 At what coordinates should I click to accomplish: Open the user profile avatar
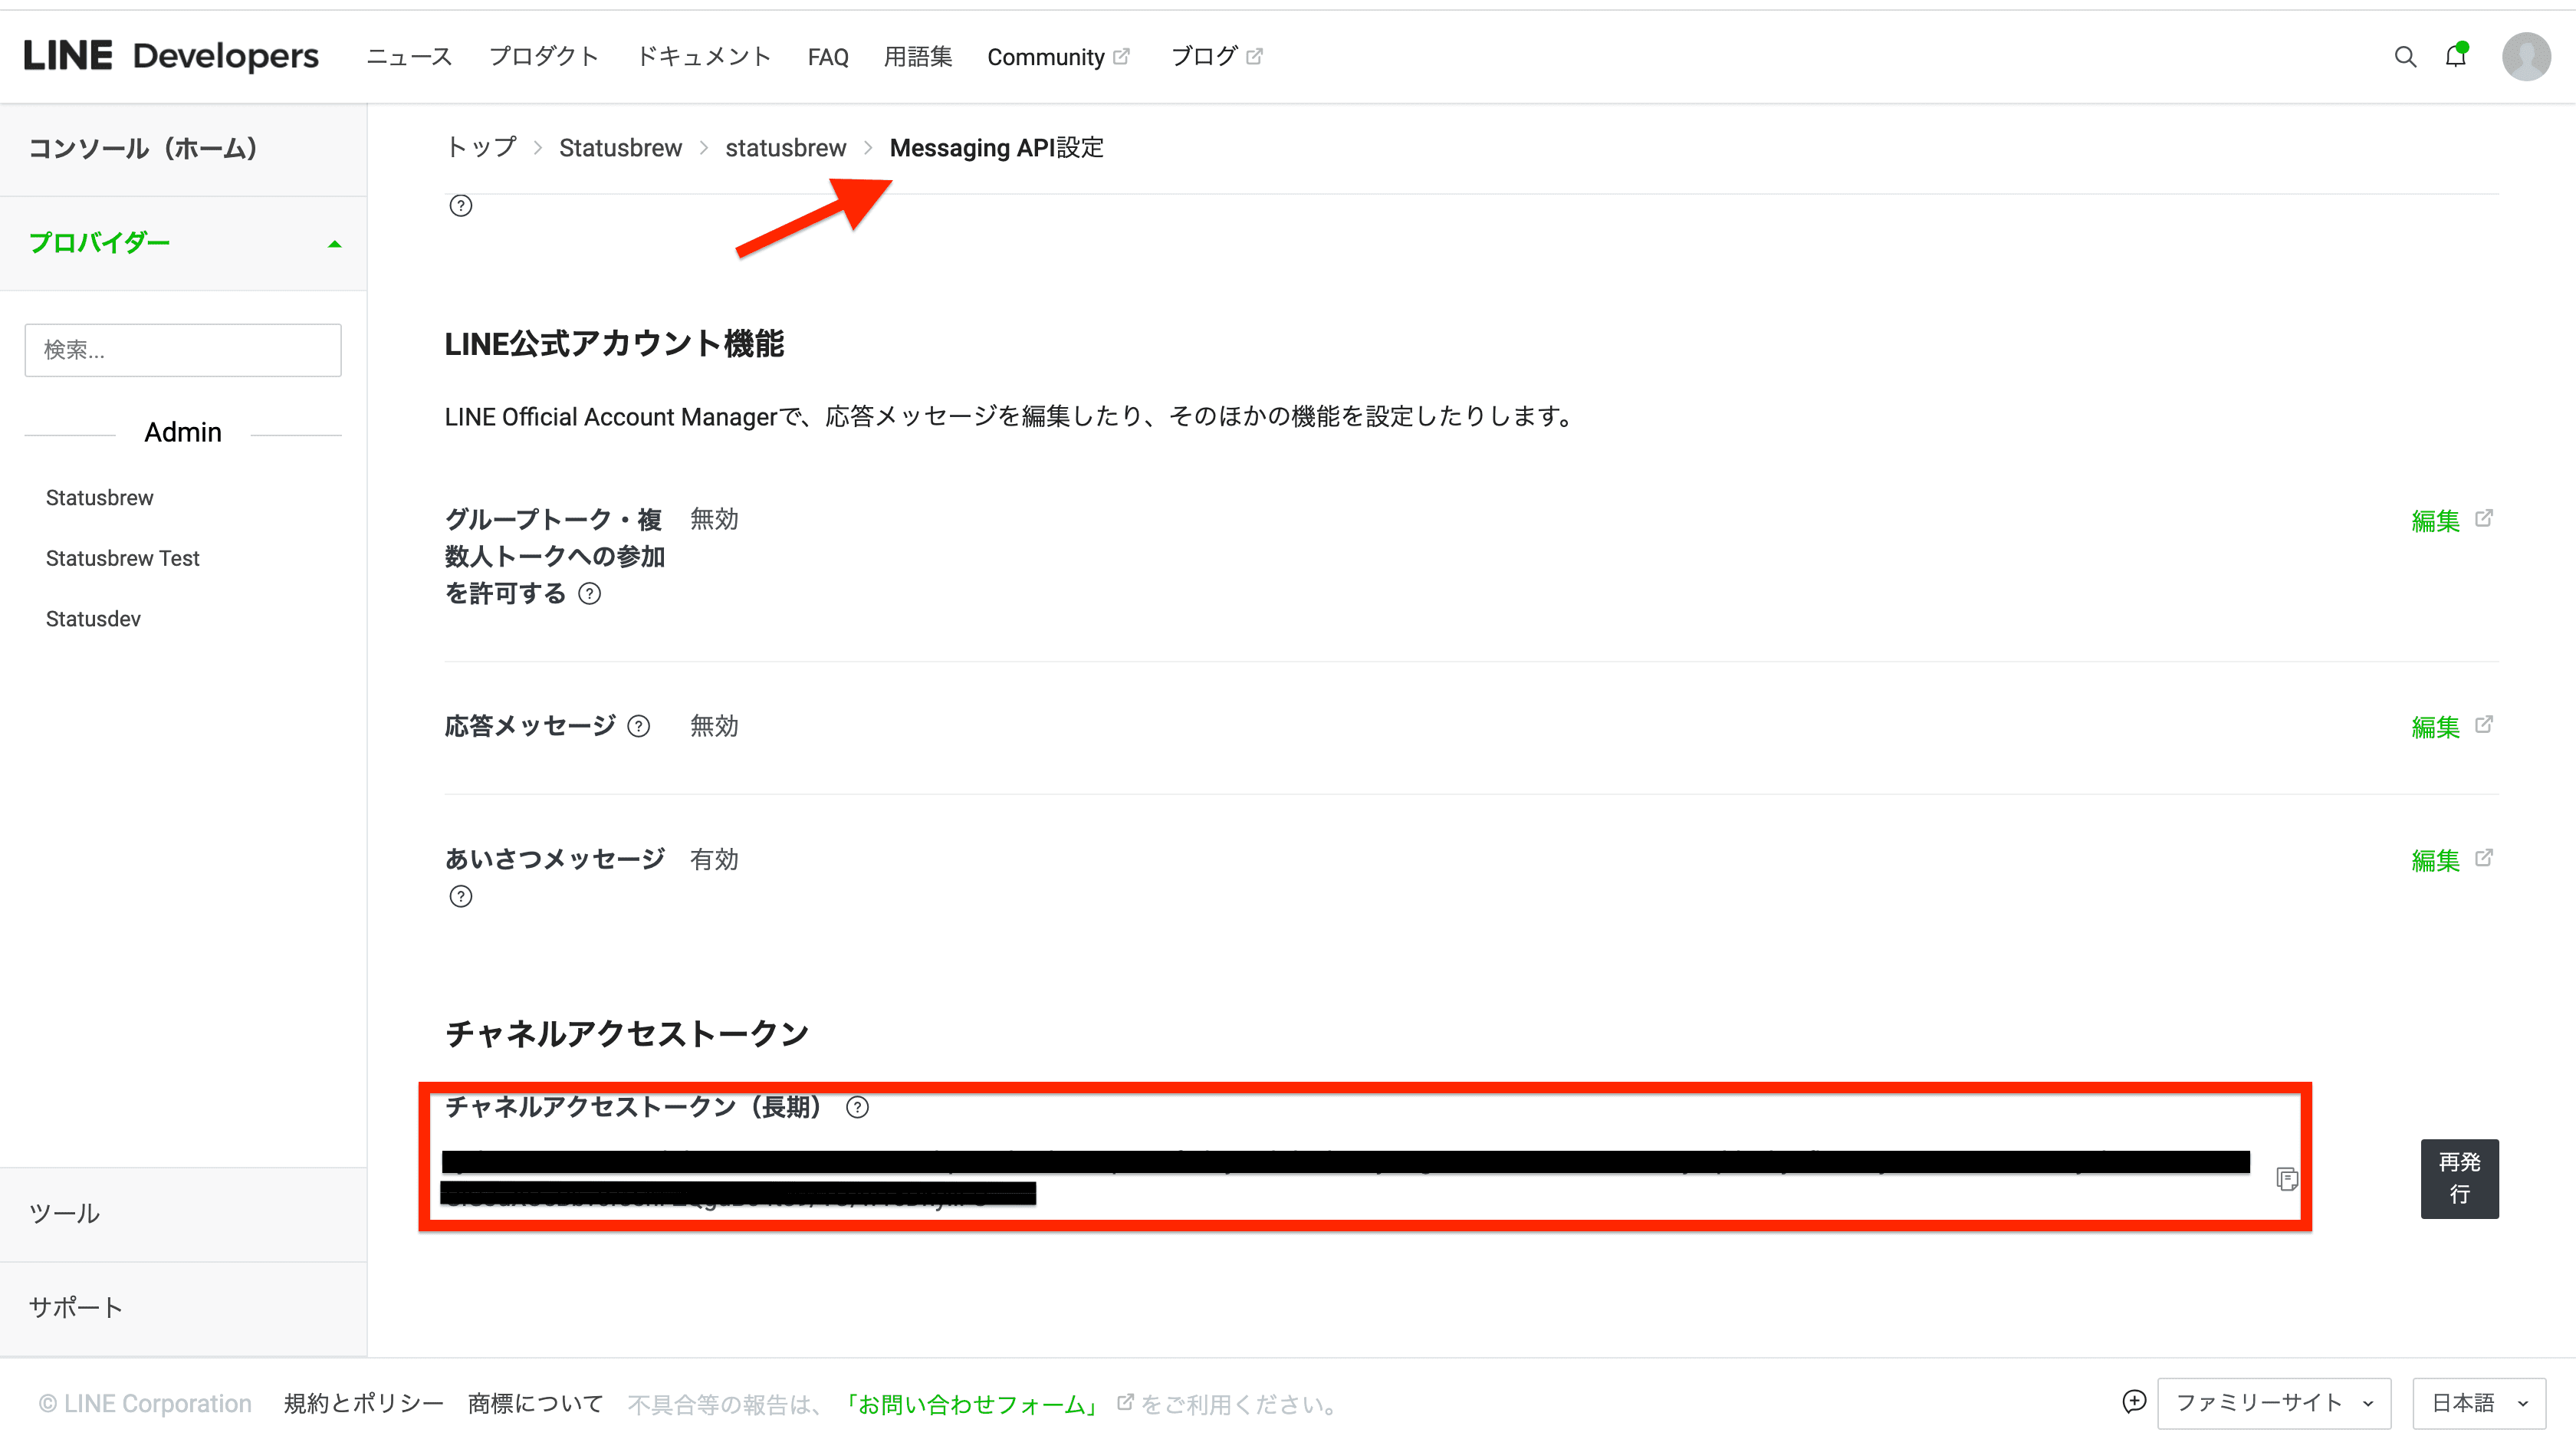click(x=2526, y=56)
